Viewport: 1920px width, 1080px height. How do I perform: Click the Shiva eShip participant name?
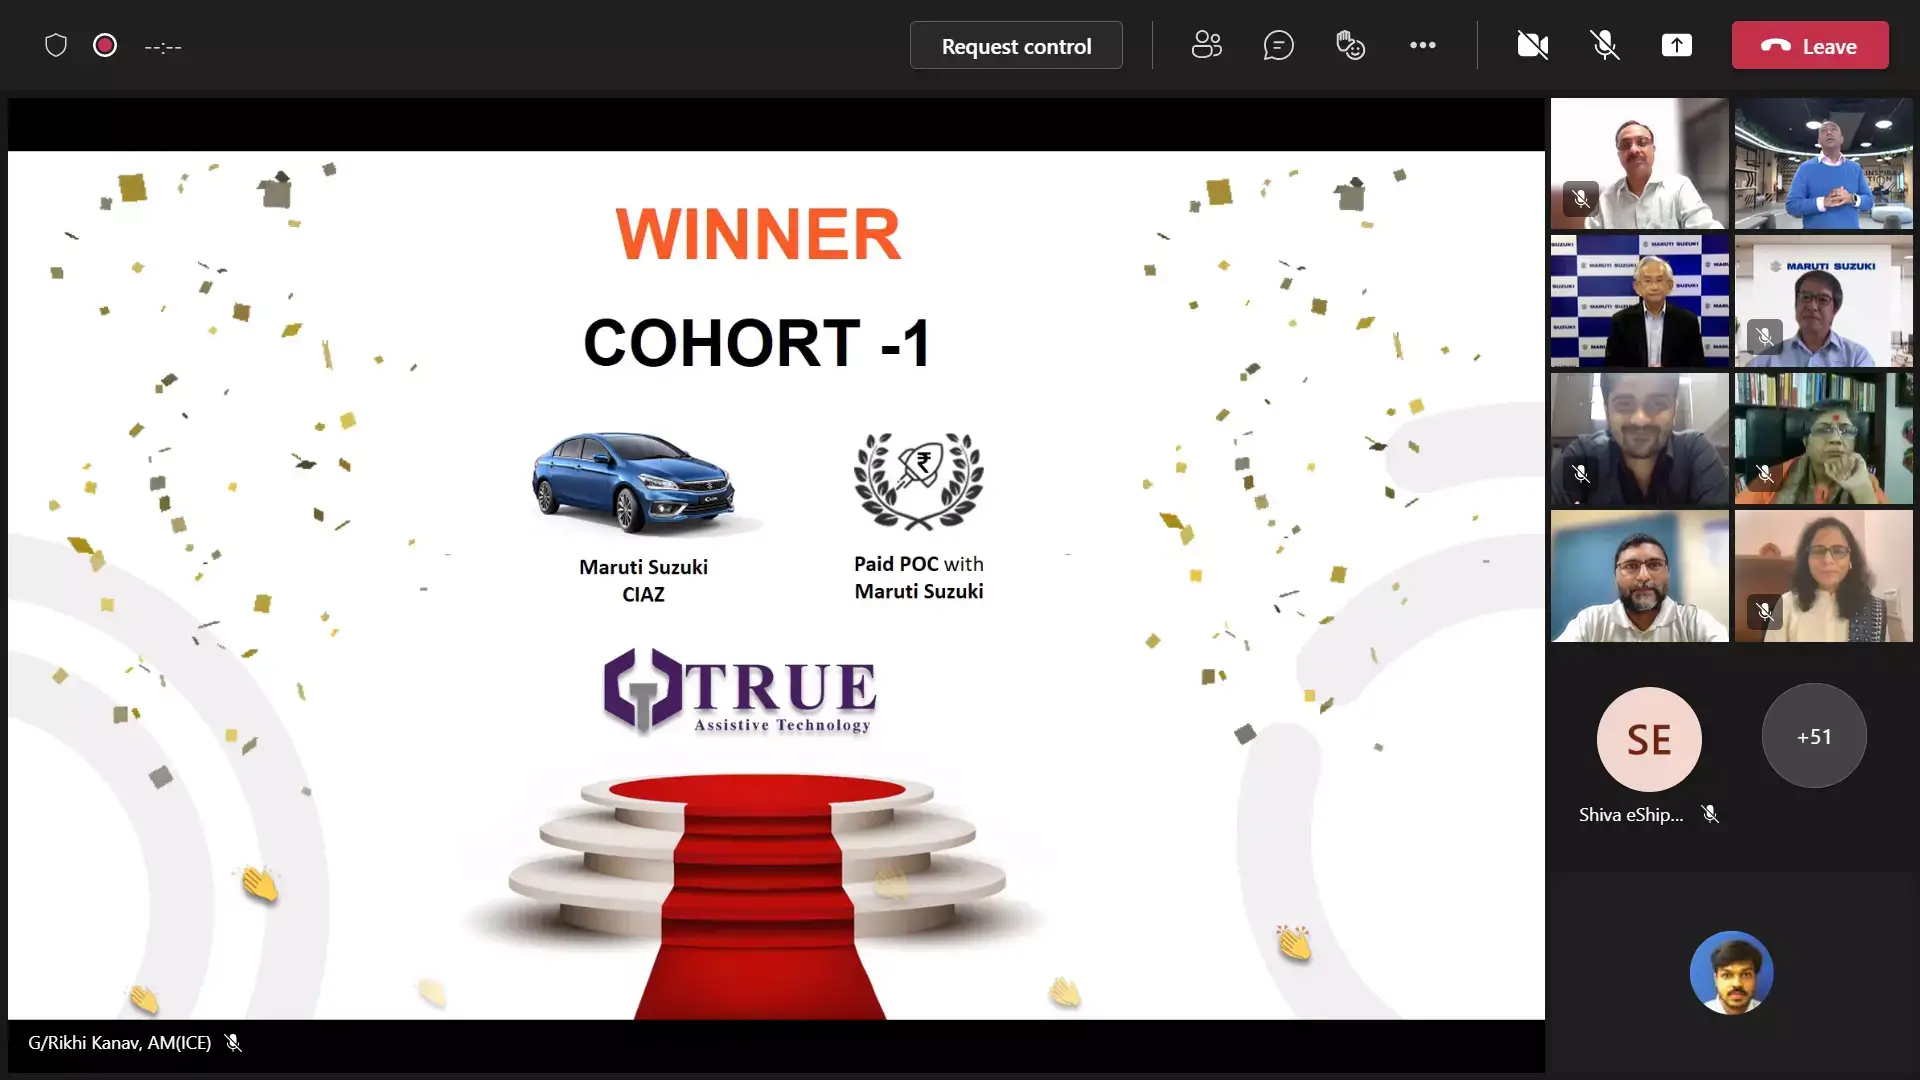tap(1631, 815)
